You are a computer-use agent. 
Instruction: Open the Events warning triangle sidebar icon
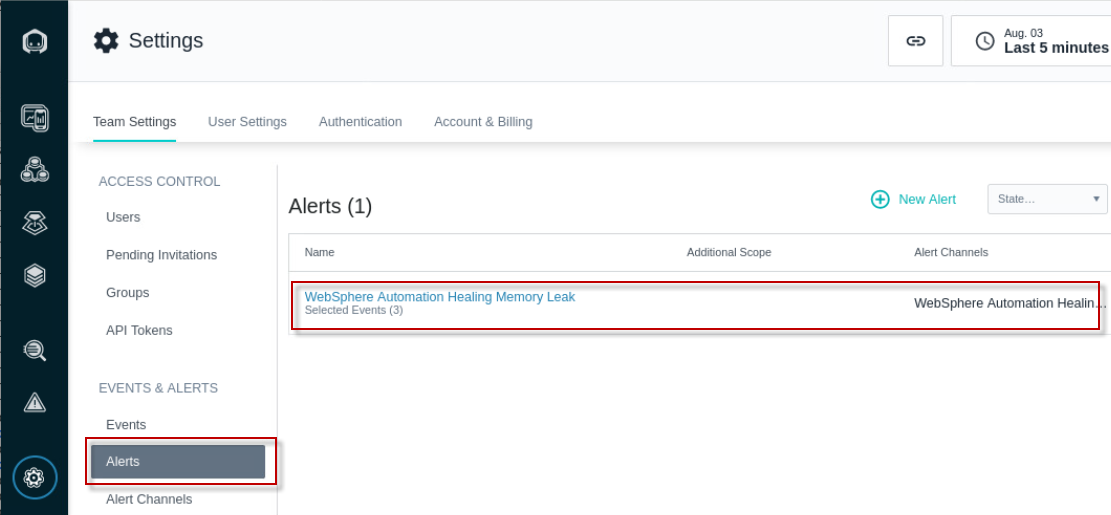click(35, 403)
